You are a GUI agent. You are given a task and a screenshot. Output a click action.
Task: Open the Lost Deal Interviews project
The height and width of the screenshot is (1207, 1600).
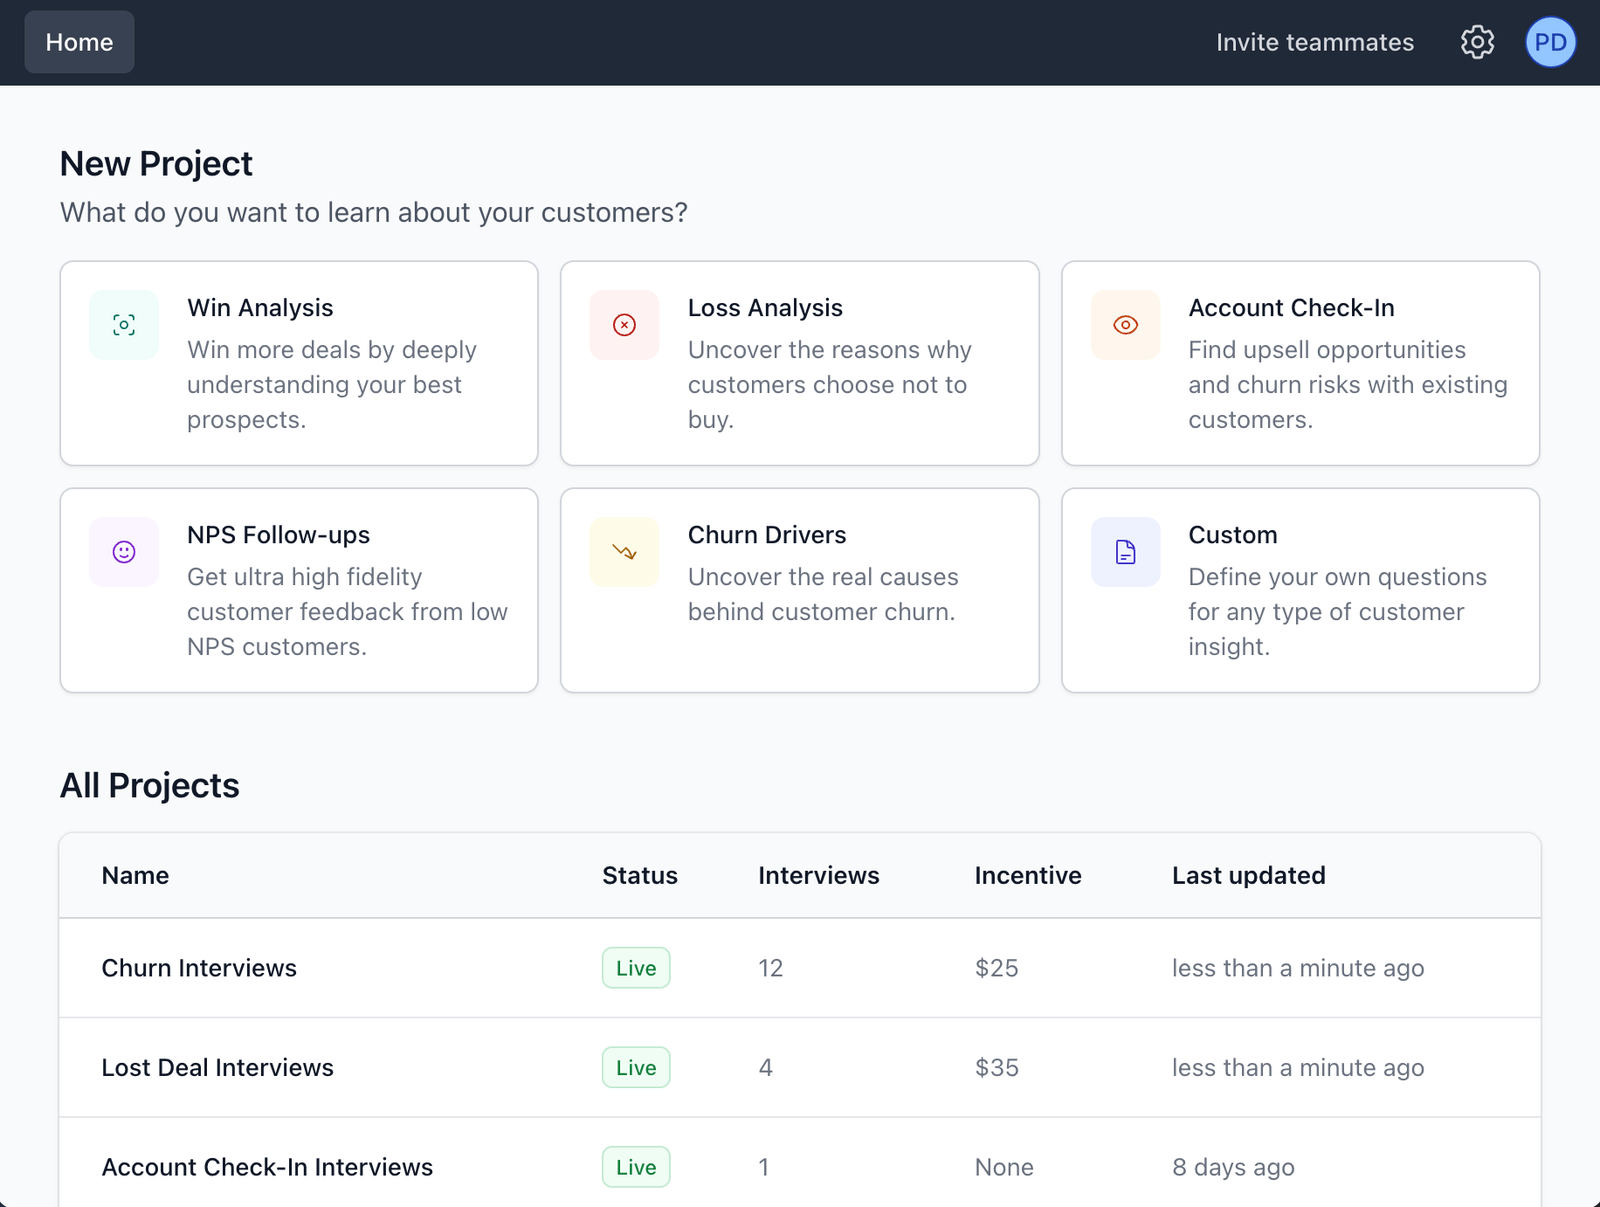pos(217,1067)
